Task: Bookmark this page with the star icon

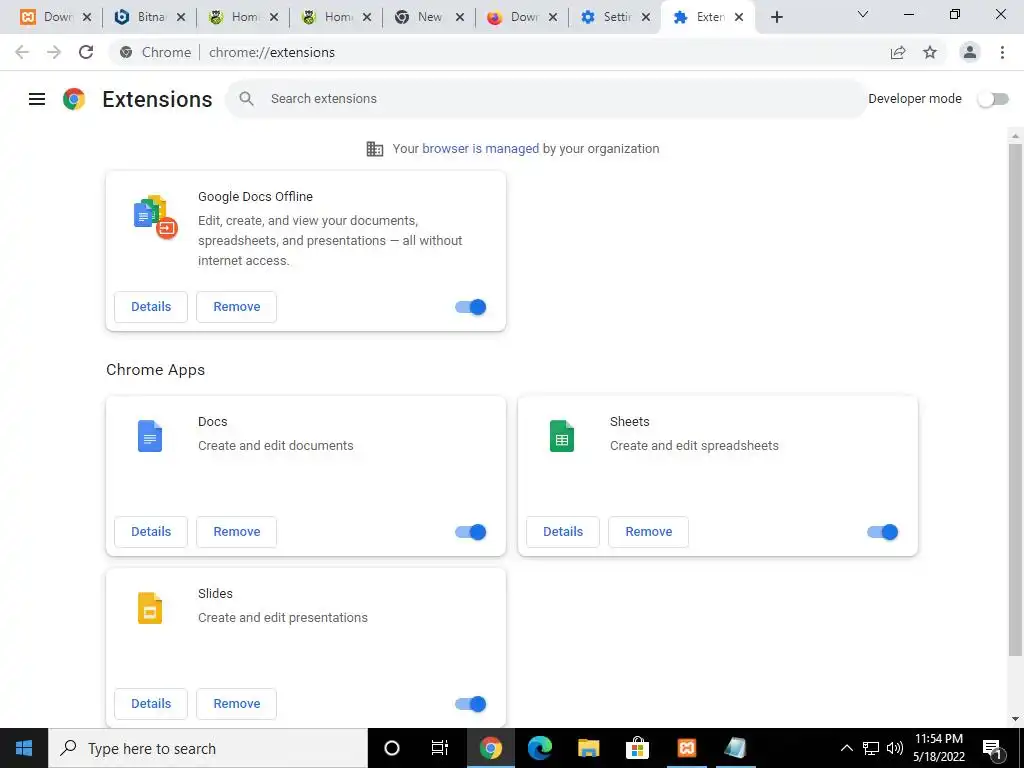Action: click(930, 52)
